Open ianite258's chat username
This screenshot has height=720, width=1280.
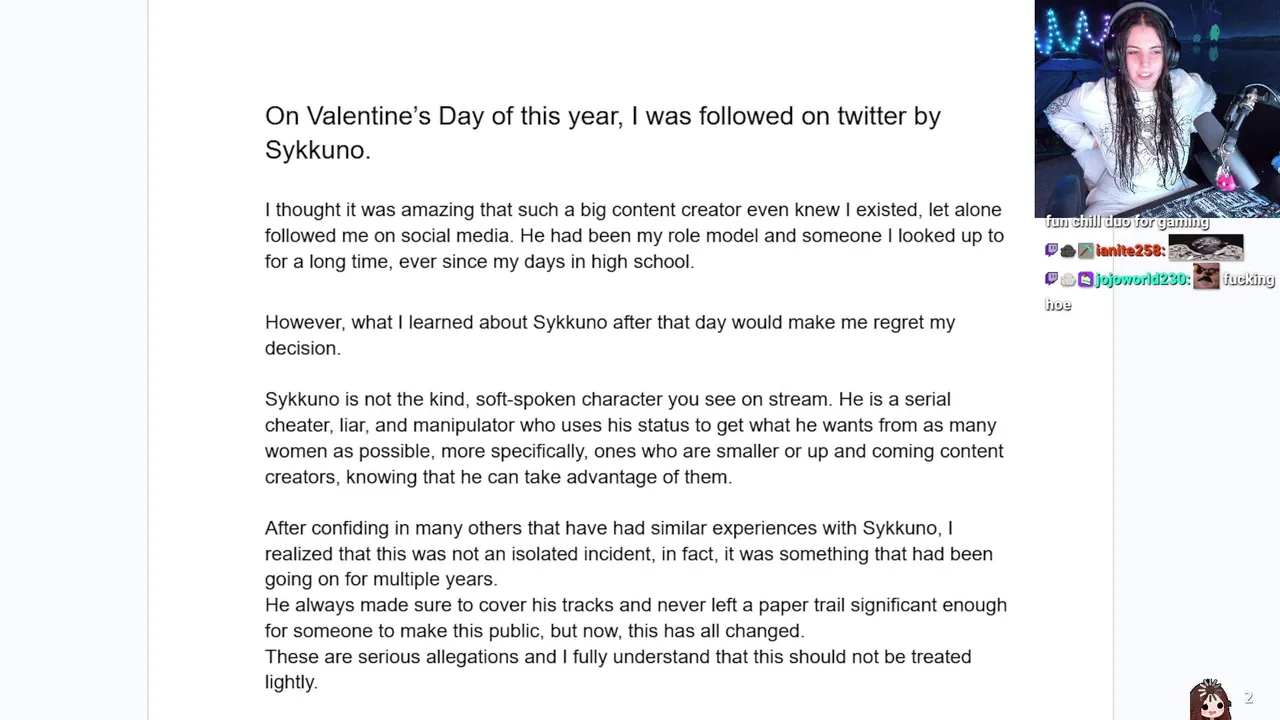(1129, 251)
